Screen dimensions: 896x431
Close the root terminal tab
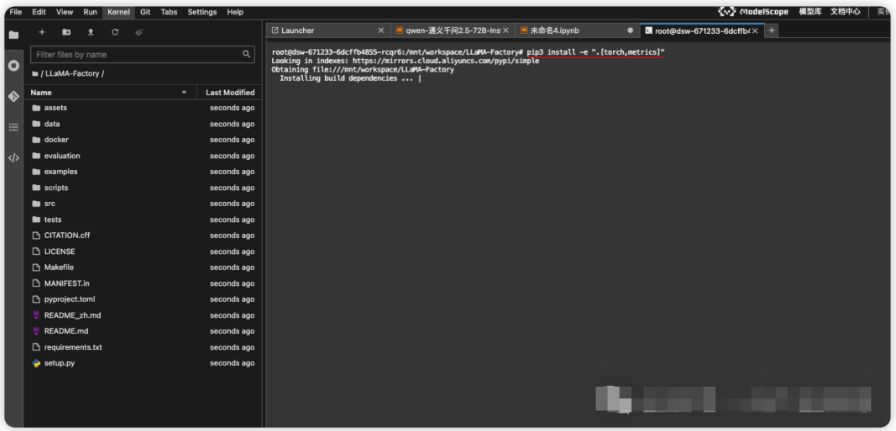click(755, 31)
